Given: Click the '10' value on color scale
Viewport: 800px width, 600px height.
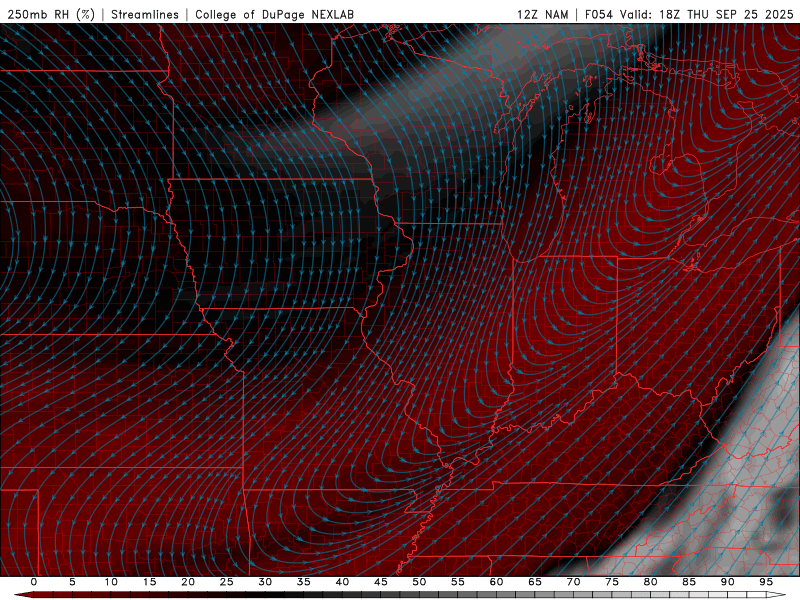Looking at the screenshot, I should [x=111, y=582].
